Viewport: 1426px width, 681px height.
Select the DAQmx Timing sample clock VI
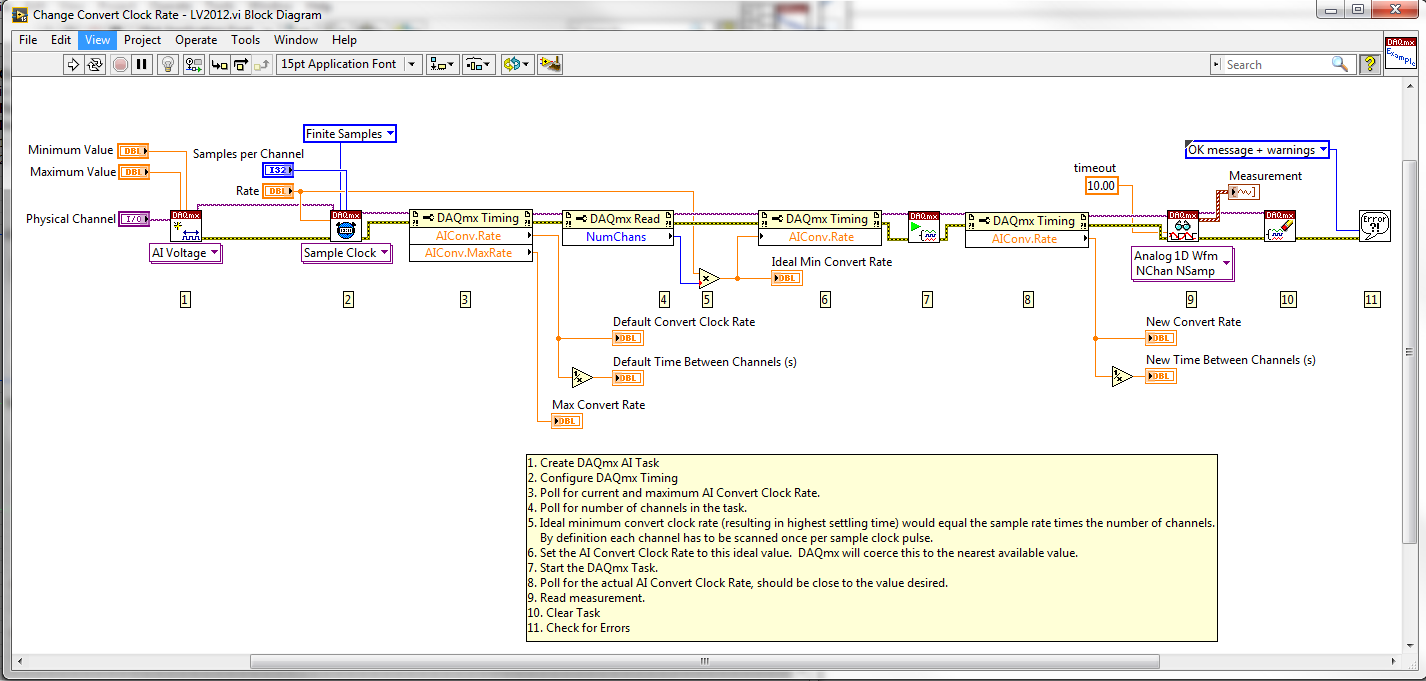point(346,226)
